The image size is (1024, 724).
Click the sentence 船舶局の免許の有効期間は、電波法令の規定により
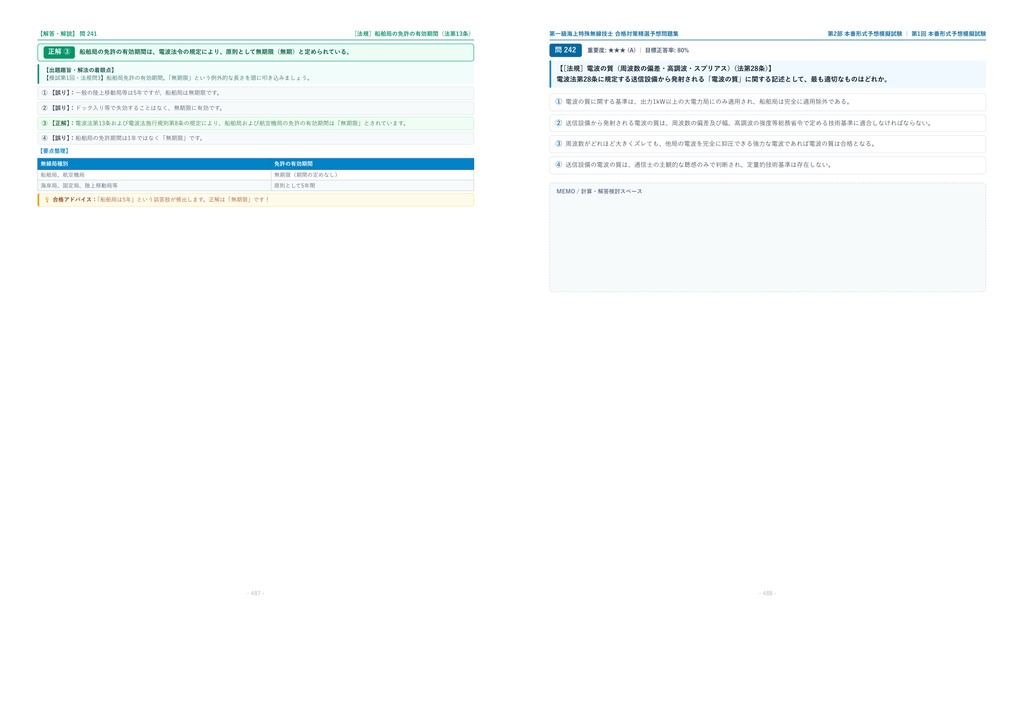pos(215,52)
